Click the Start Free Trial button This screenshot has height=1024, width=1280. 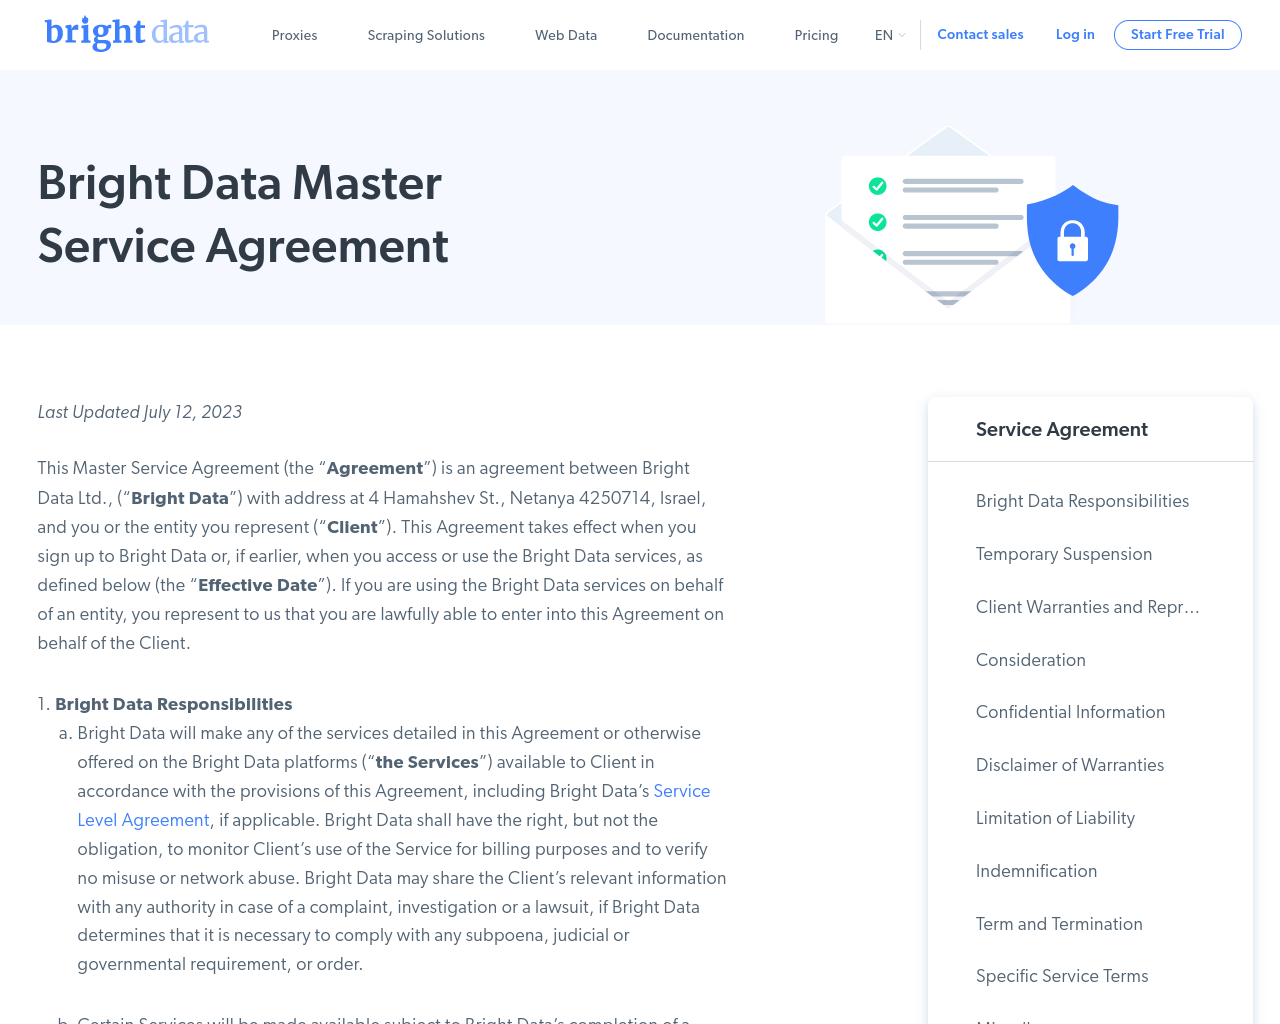[1177, 35]
